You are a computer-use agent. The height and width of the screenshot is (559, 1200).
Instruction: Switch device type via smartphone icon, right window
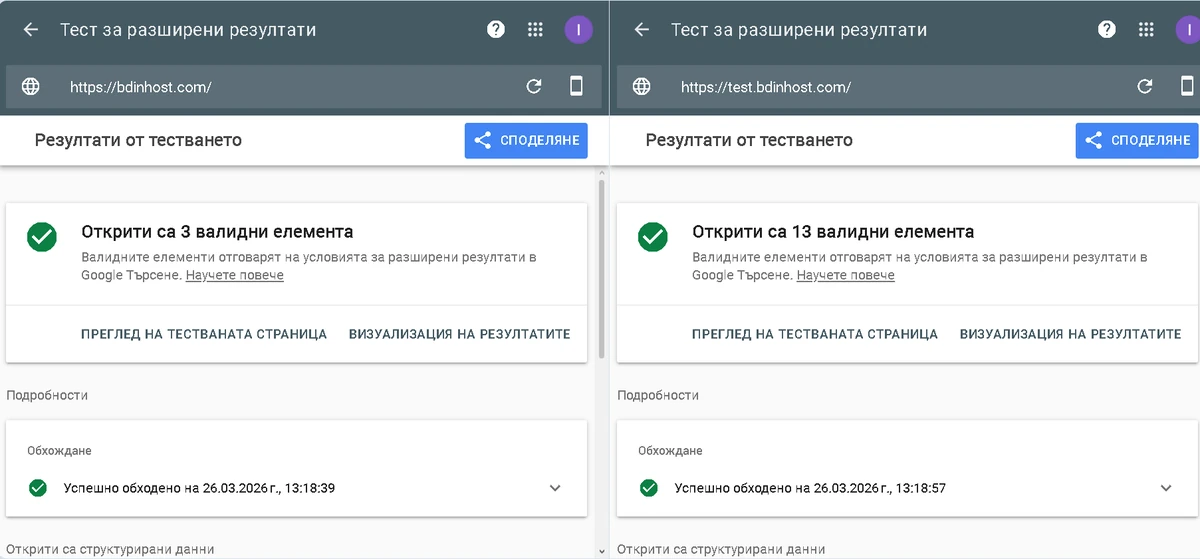1187,87
